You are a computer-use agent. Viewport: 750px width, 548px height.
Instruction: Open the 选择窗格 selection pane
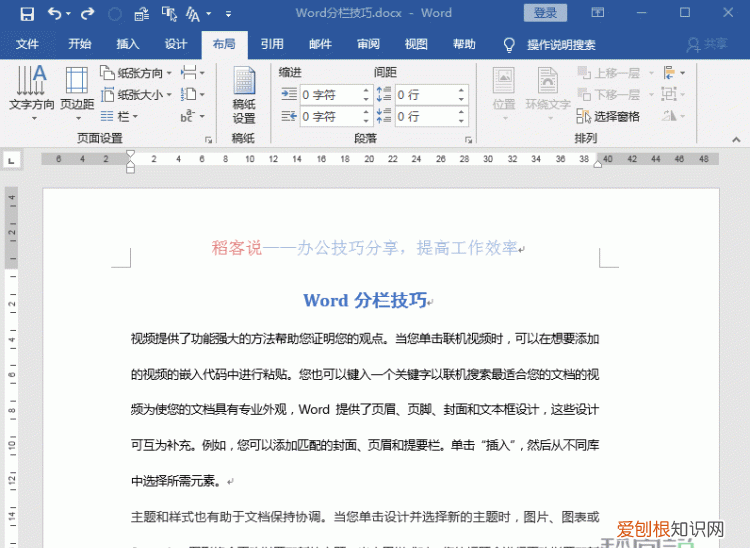pyautogui.click(x=608, y=116)
